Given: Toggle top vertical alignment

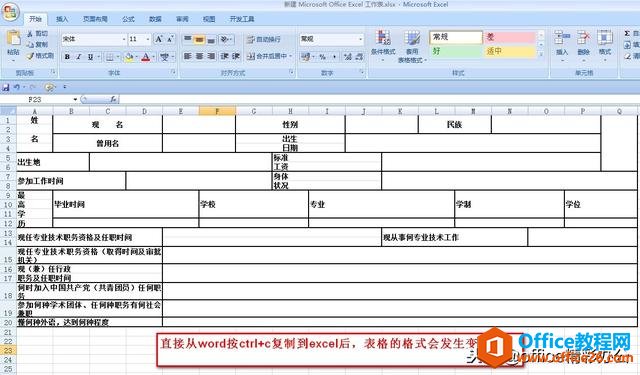Looking at the screenshot, I should tap(187, 39).
